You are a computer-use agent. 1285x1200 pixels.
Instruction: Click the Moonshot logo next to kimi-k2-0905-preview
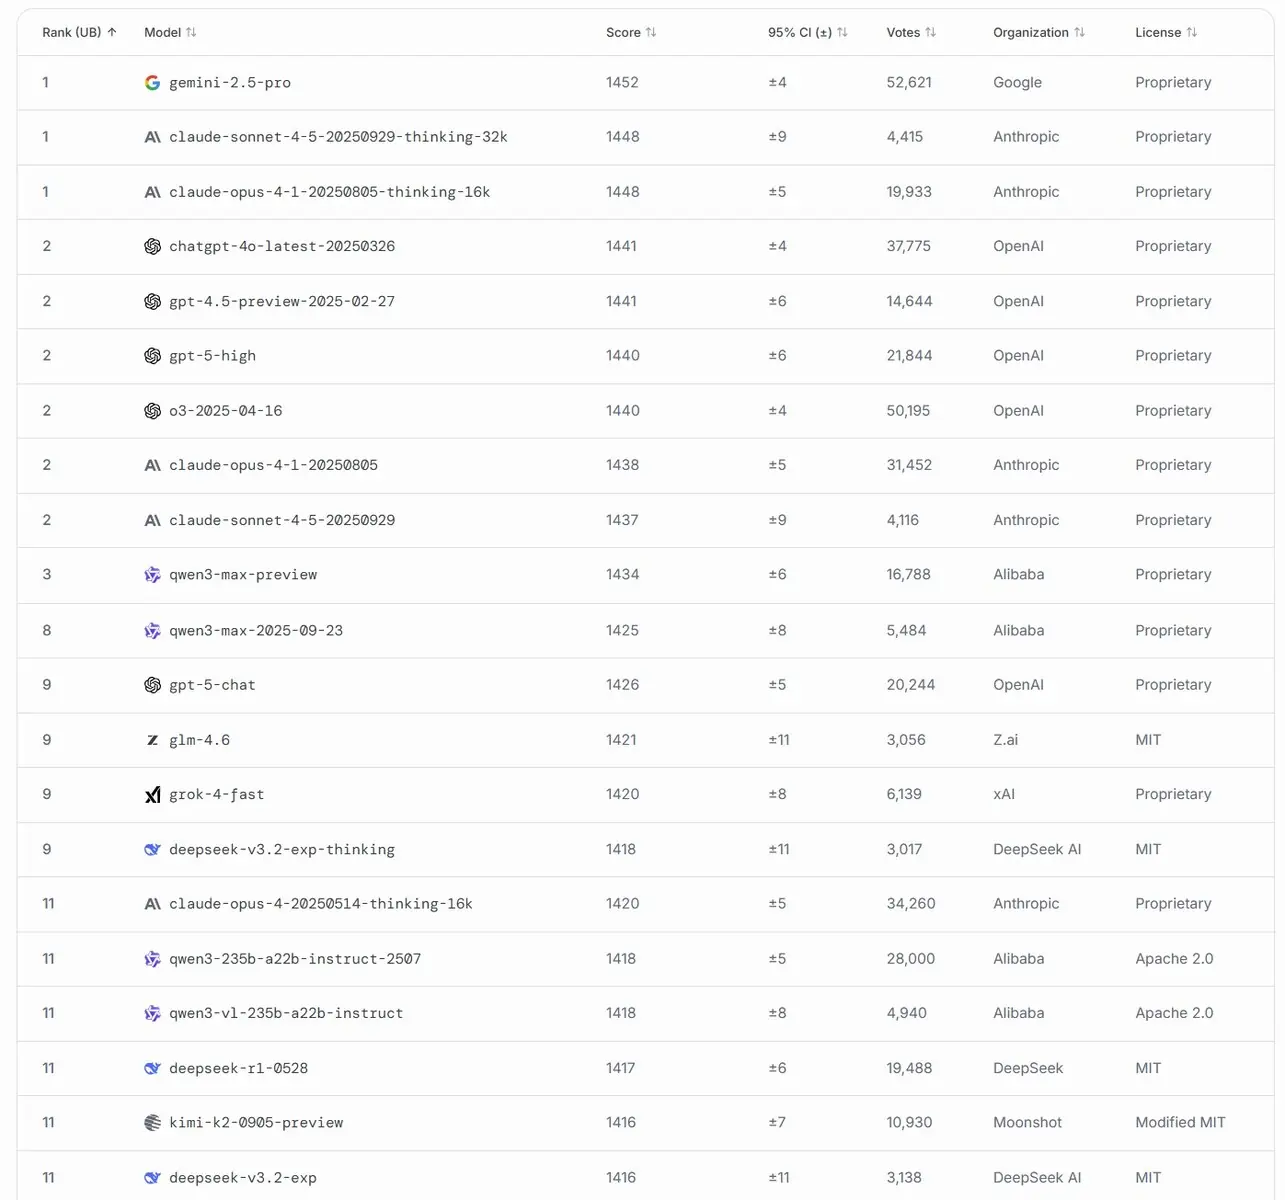point(152,1123)
